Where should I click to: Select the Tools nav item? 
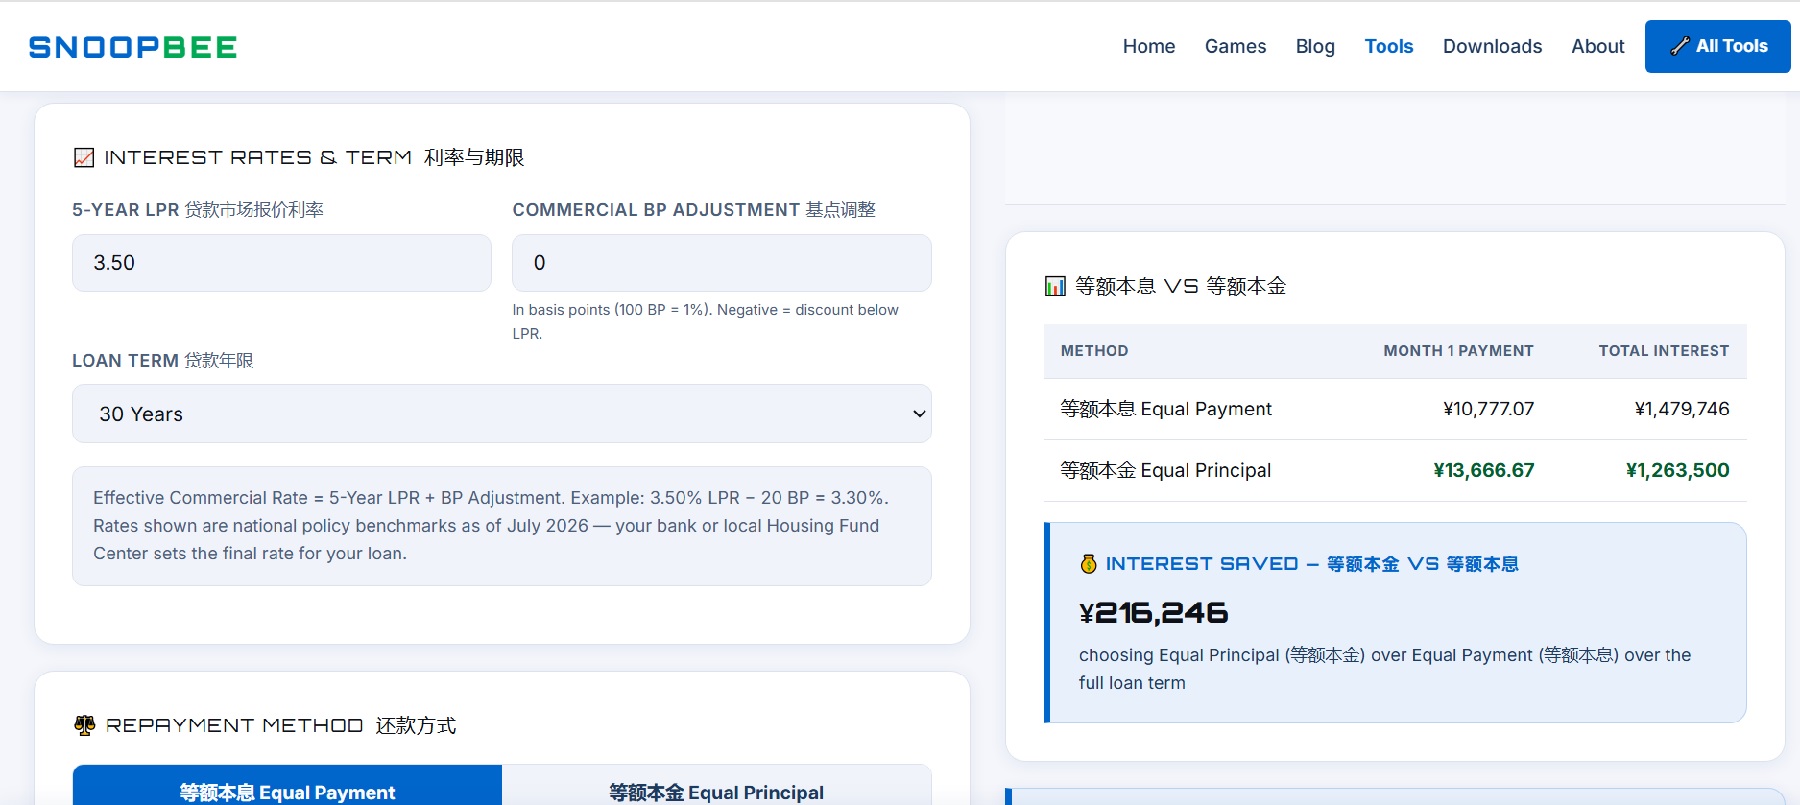tap(1388, 46)
